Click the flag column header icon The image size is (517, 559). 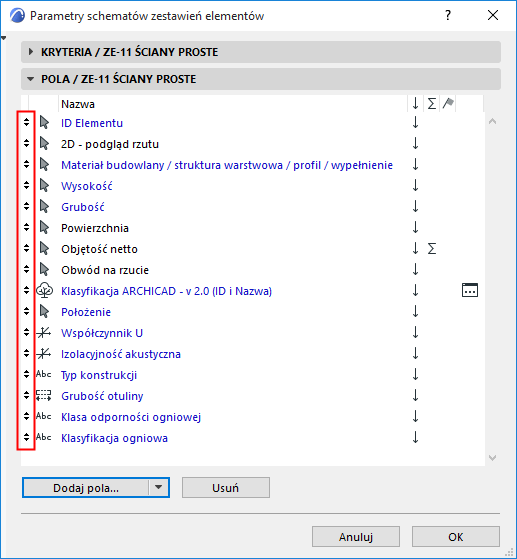tap(448, 103)
